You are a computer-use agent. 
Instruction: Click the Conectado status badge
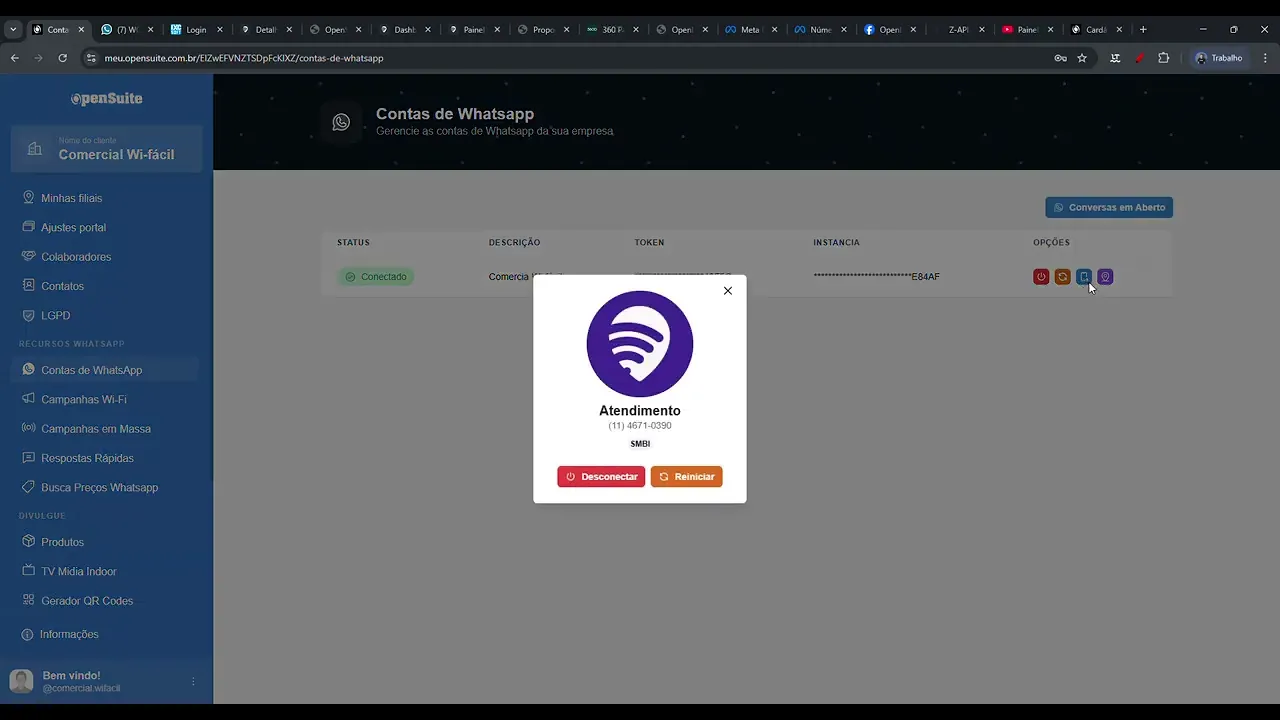tap(376, 277)
